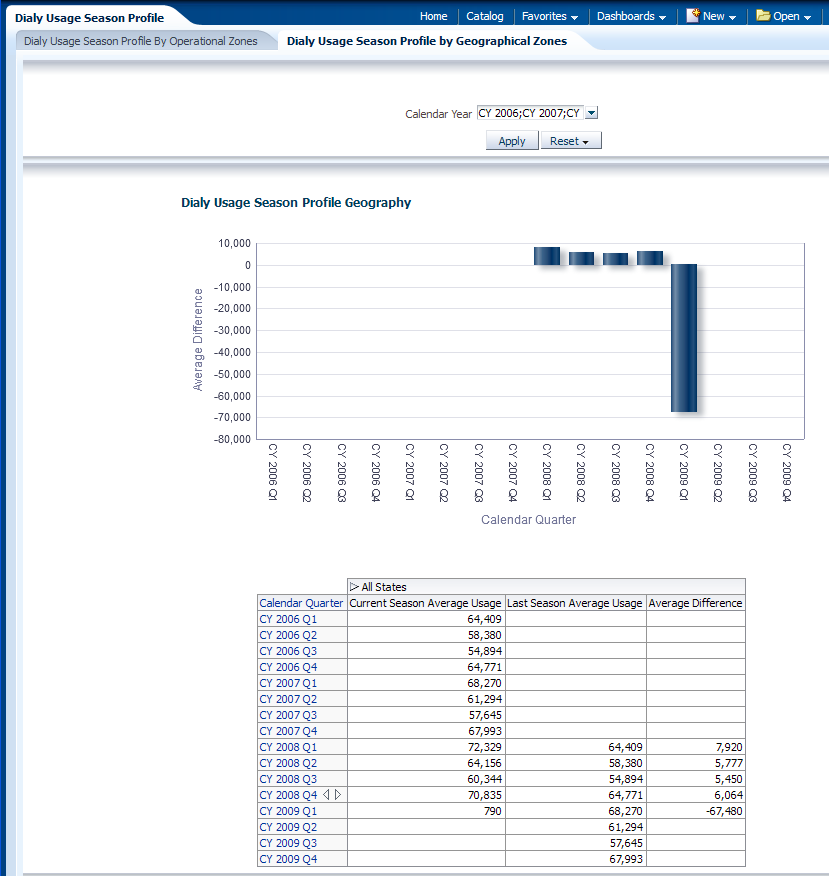Click the Last Season Average Usage header
Image resolution: width=829 pixels, height=876 pixels.
[x=575, y=603]
